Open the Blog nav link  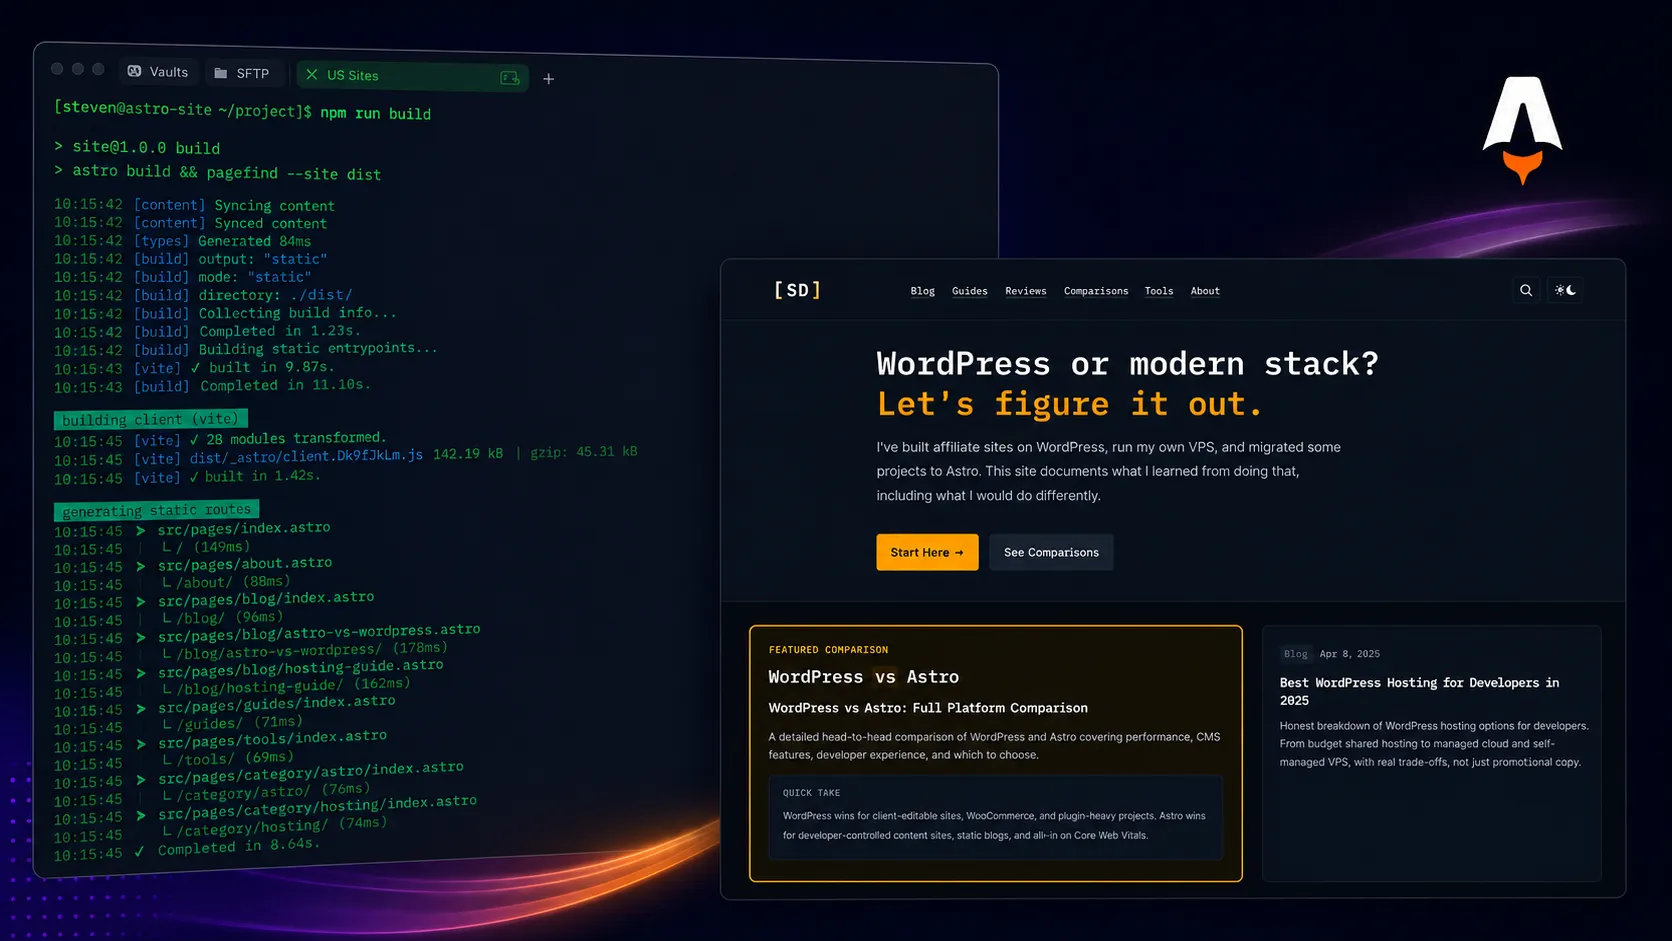(x=922, y=291)
